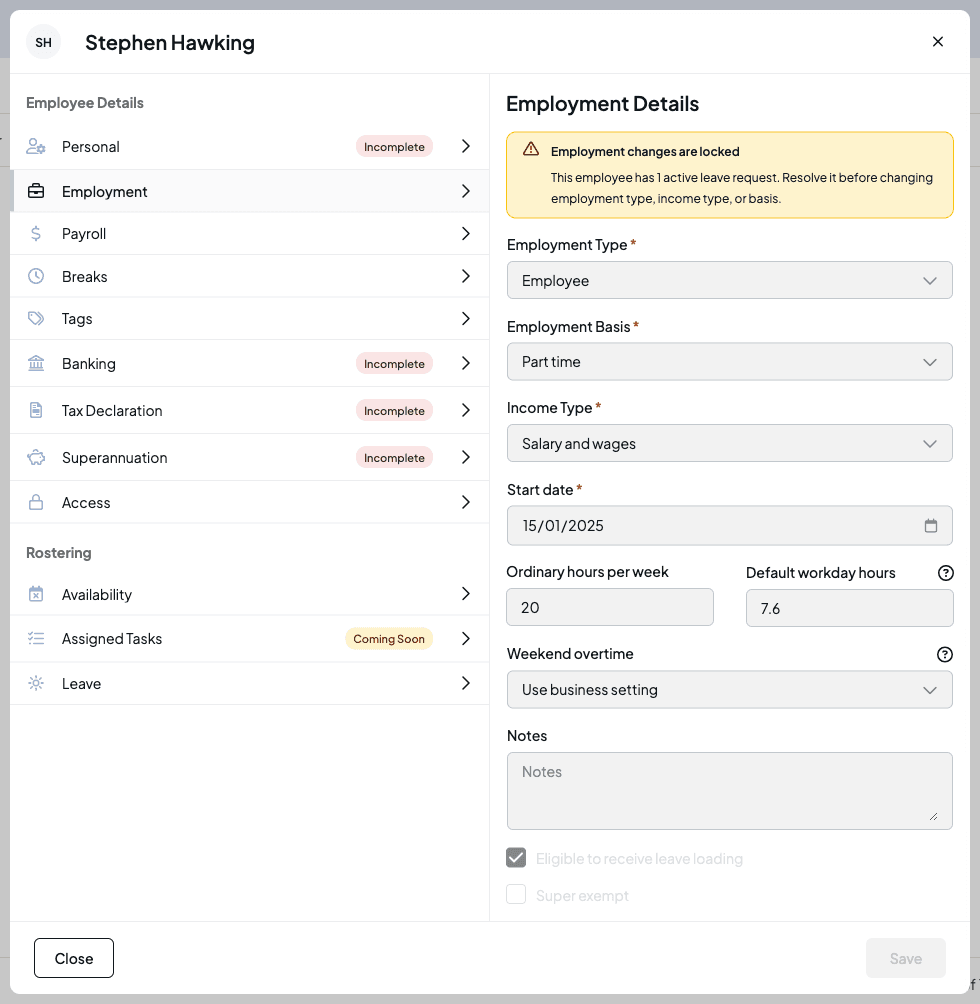Click the Save button
980x1004 pixels.
pyautogui.click(x=906, y=958)
